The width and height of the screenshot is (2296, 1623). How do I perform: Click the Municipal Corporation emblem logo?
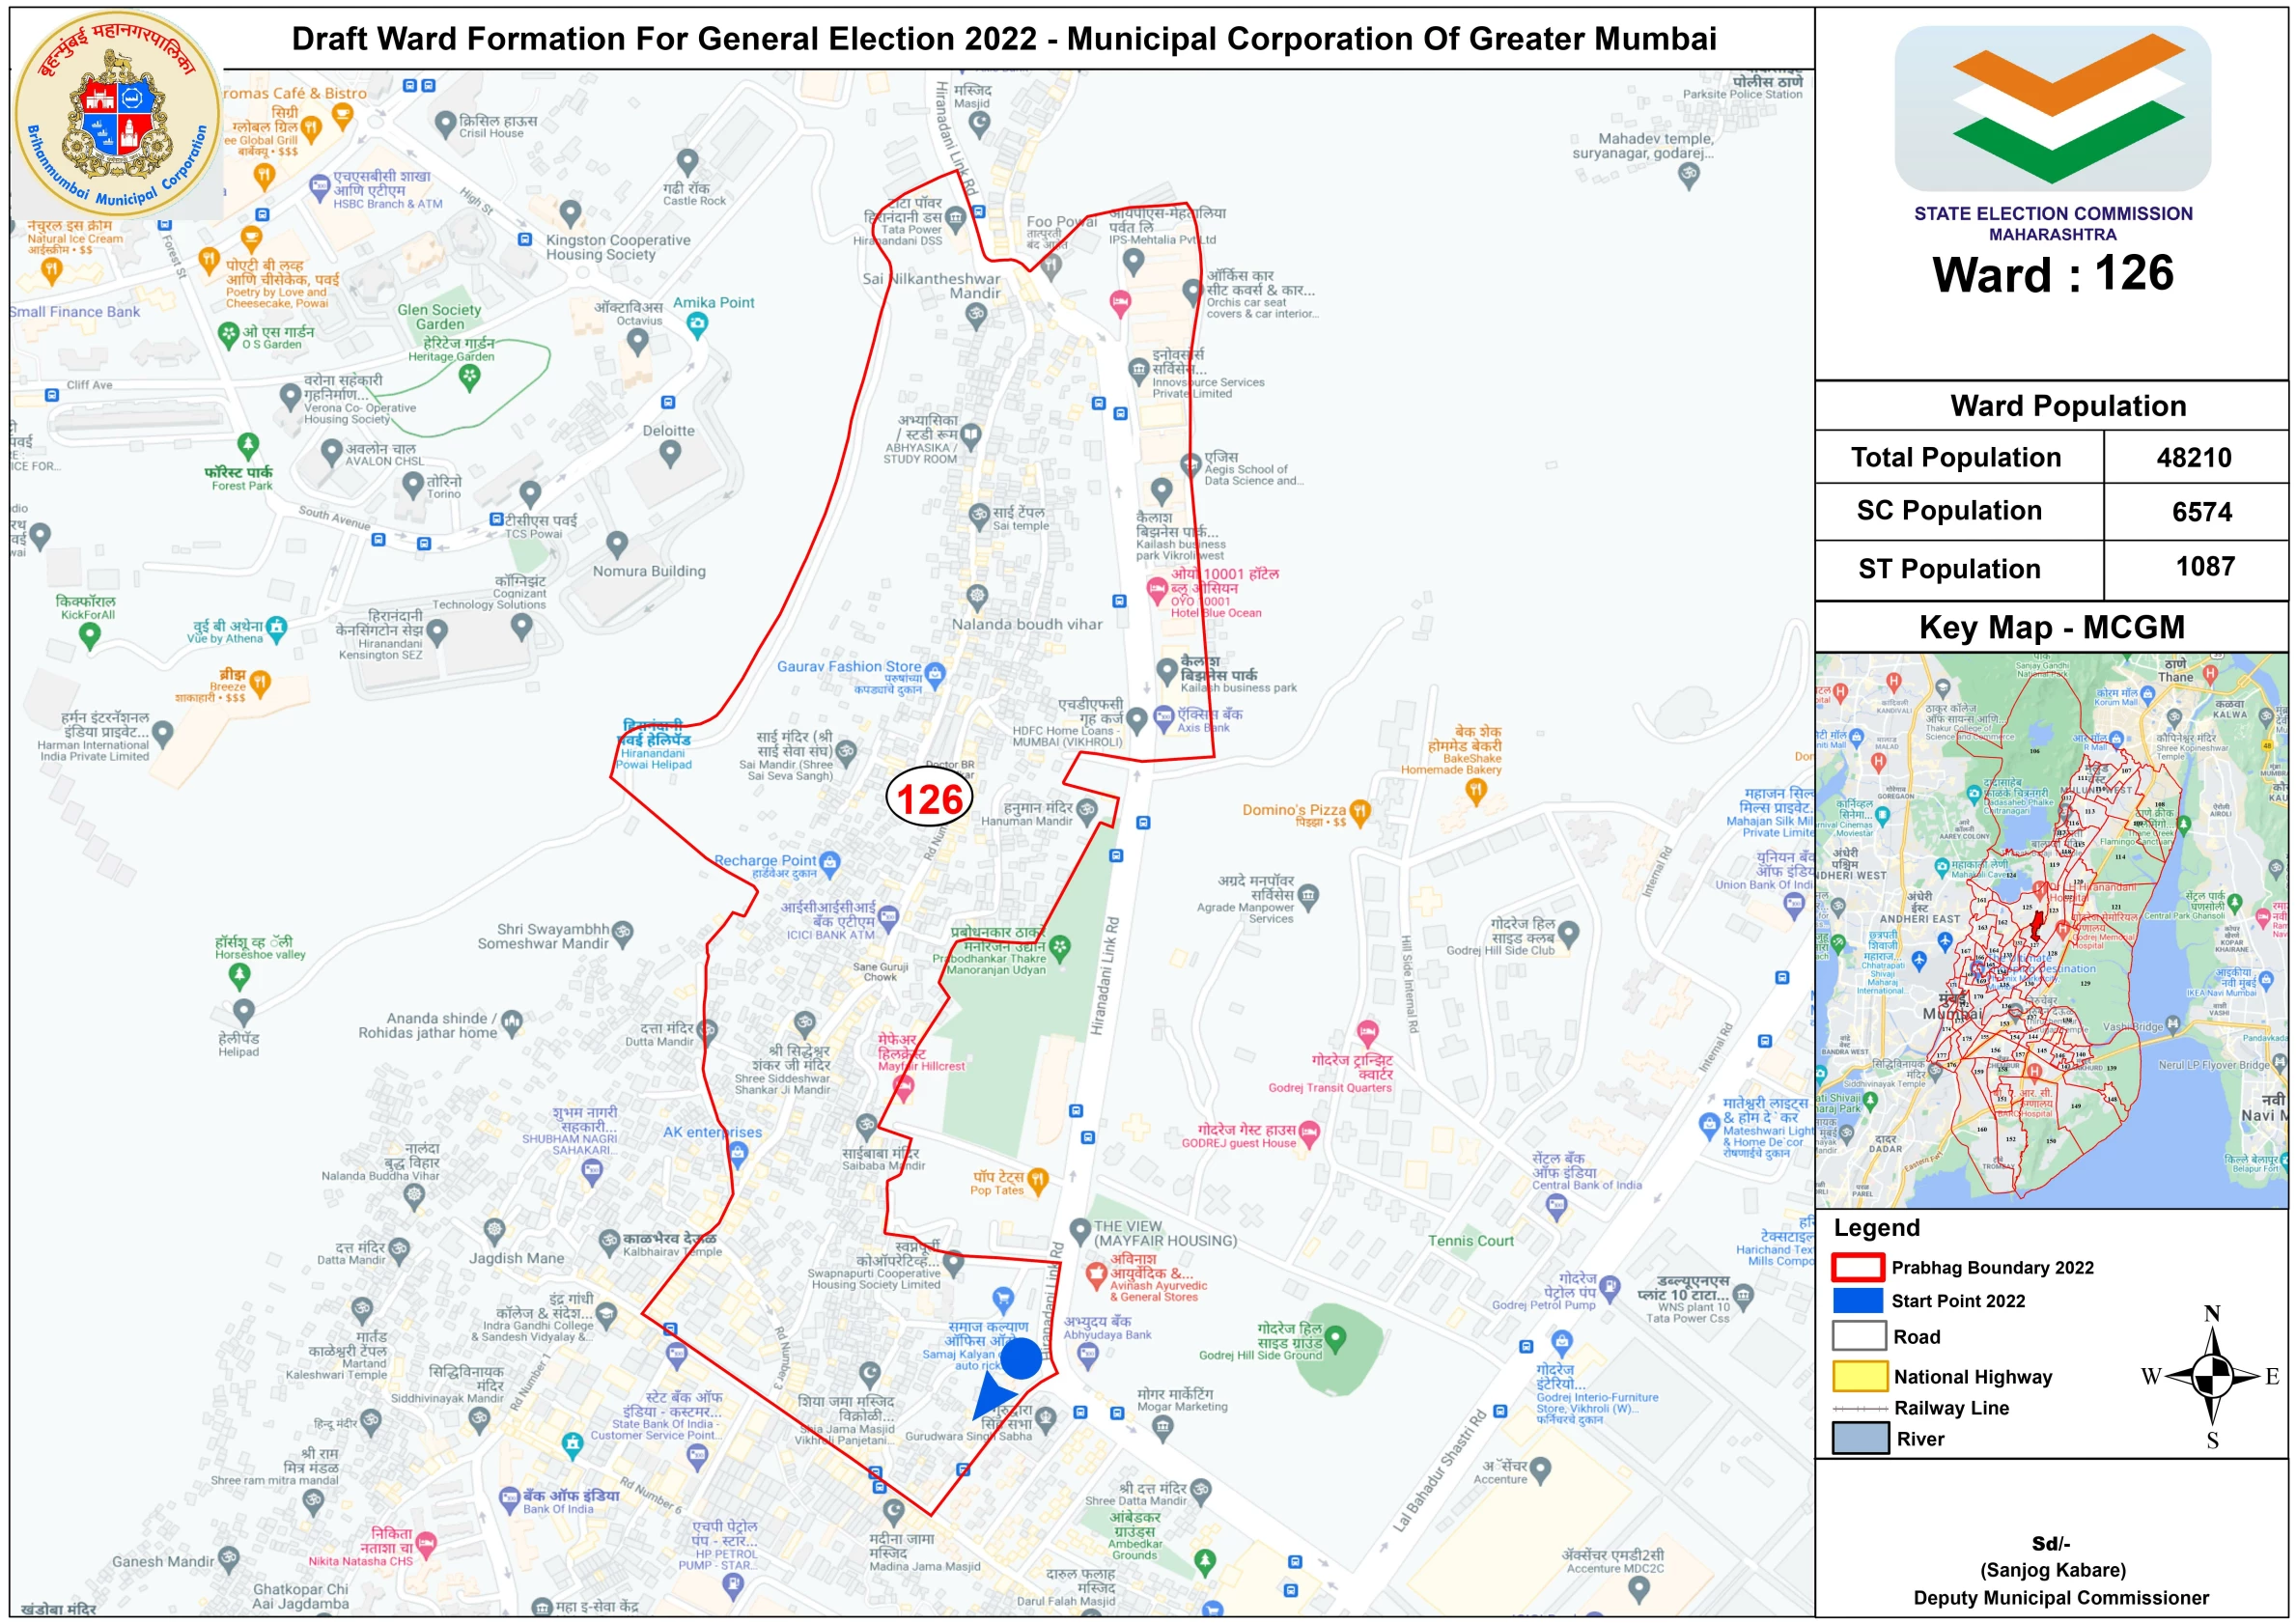click(x=117, y=115)
